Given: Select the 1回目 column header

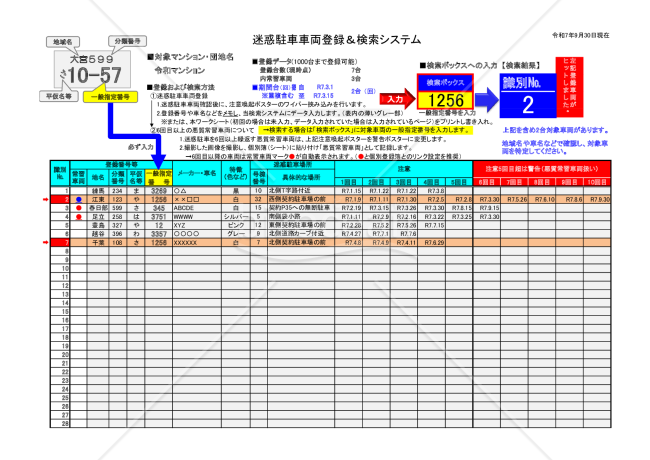Looking at the screenshot, I should coord(349,182).
